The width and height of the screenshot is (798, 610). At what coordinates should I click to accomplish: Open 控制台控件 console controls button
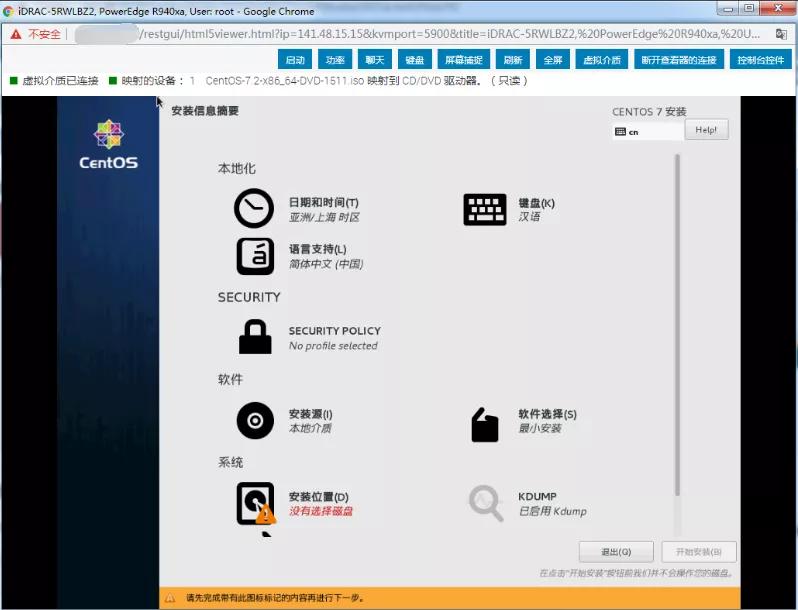tap(761, 60)
